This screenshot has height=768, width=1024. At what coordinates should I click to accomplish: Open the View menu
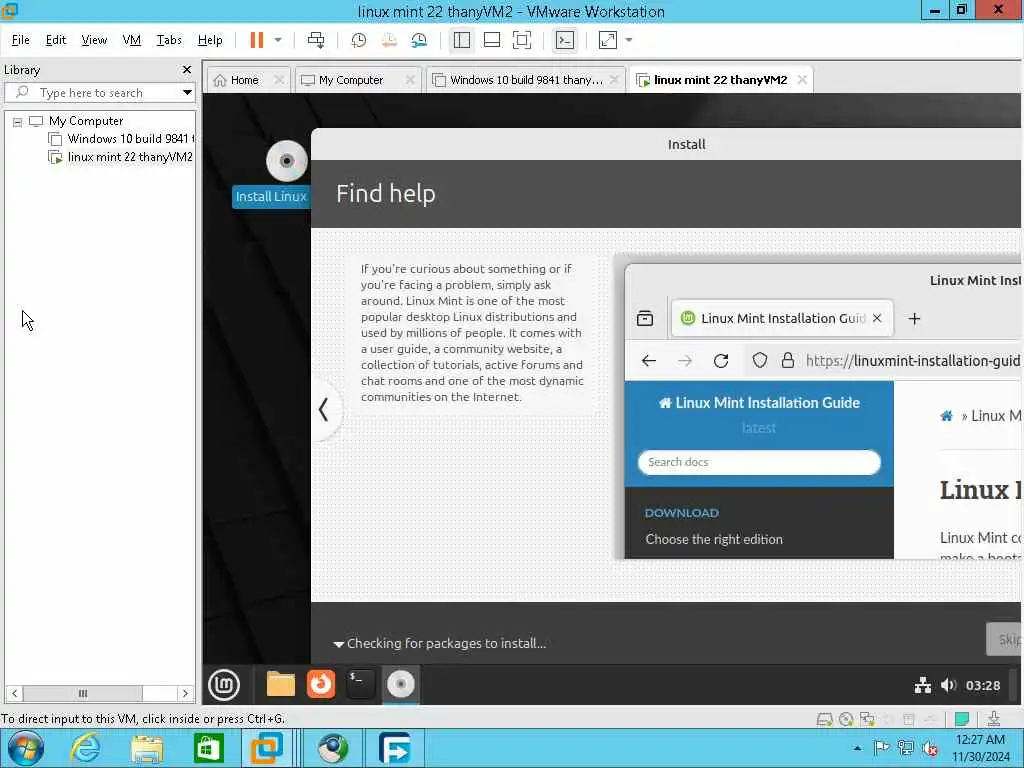(x=94, y=40)
